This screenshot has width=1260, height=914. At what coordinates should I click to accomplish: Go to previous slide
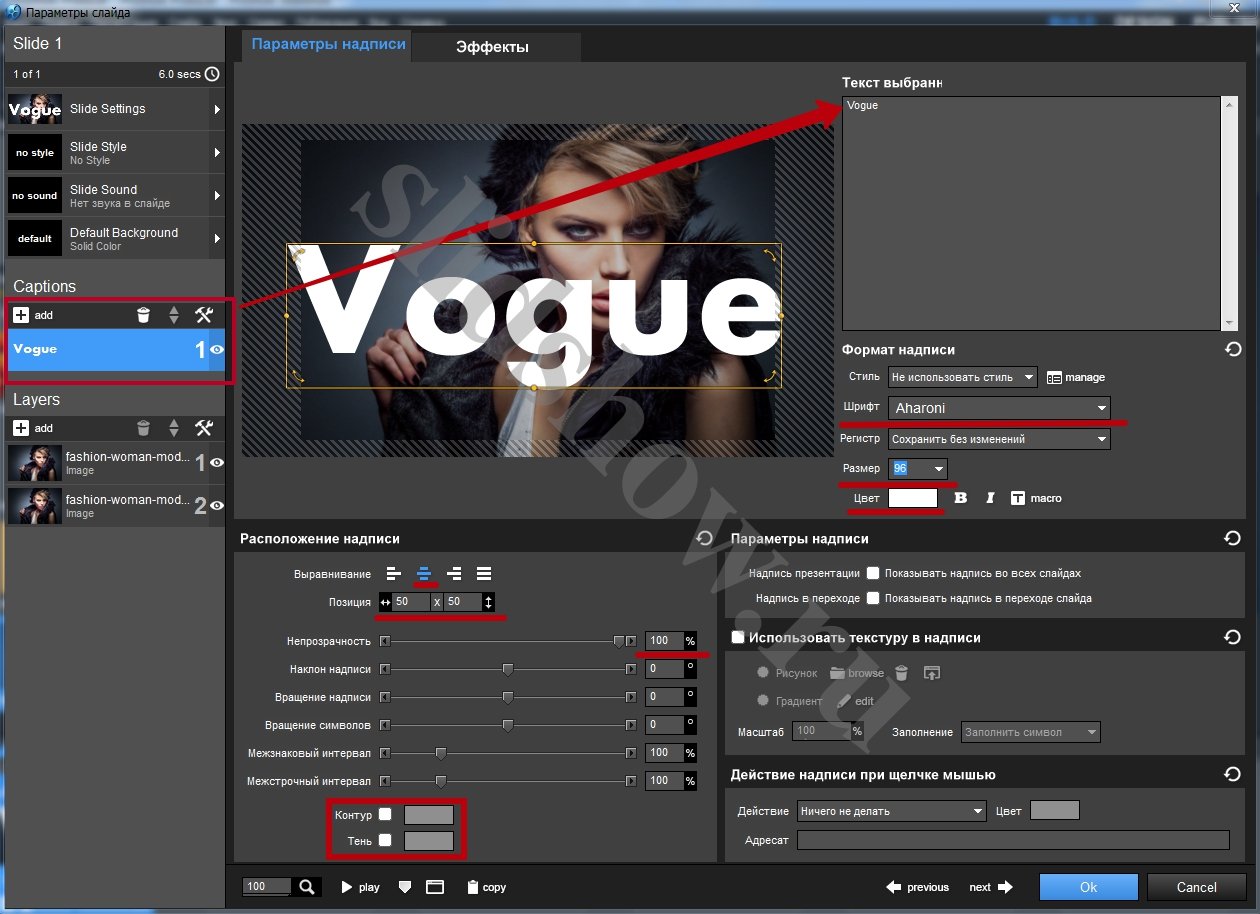917,887
